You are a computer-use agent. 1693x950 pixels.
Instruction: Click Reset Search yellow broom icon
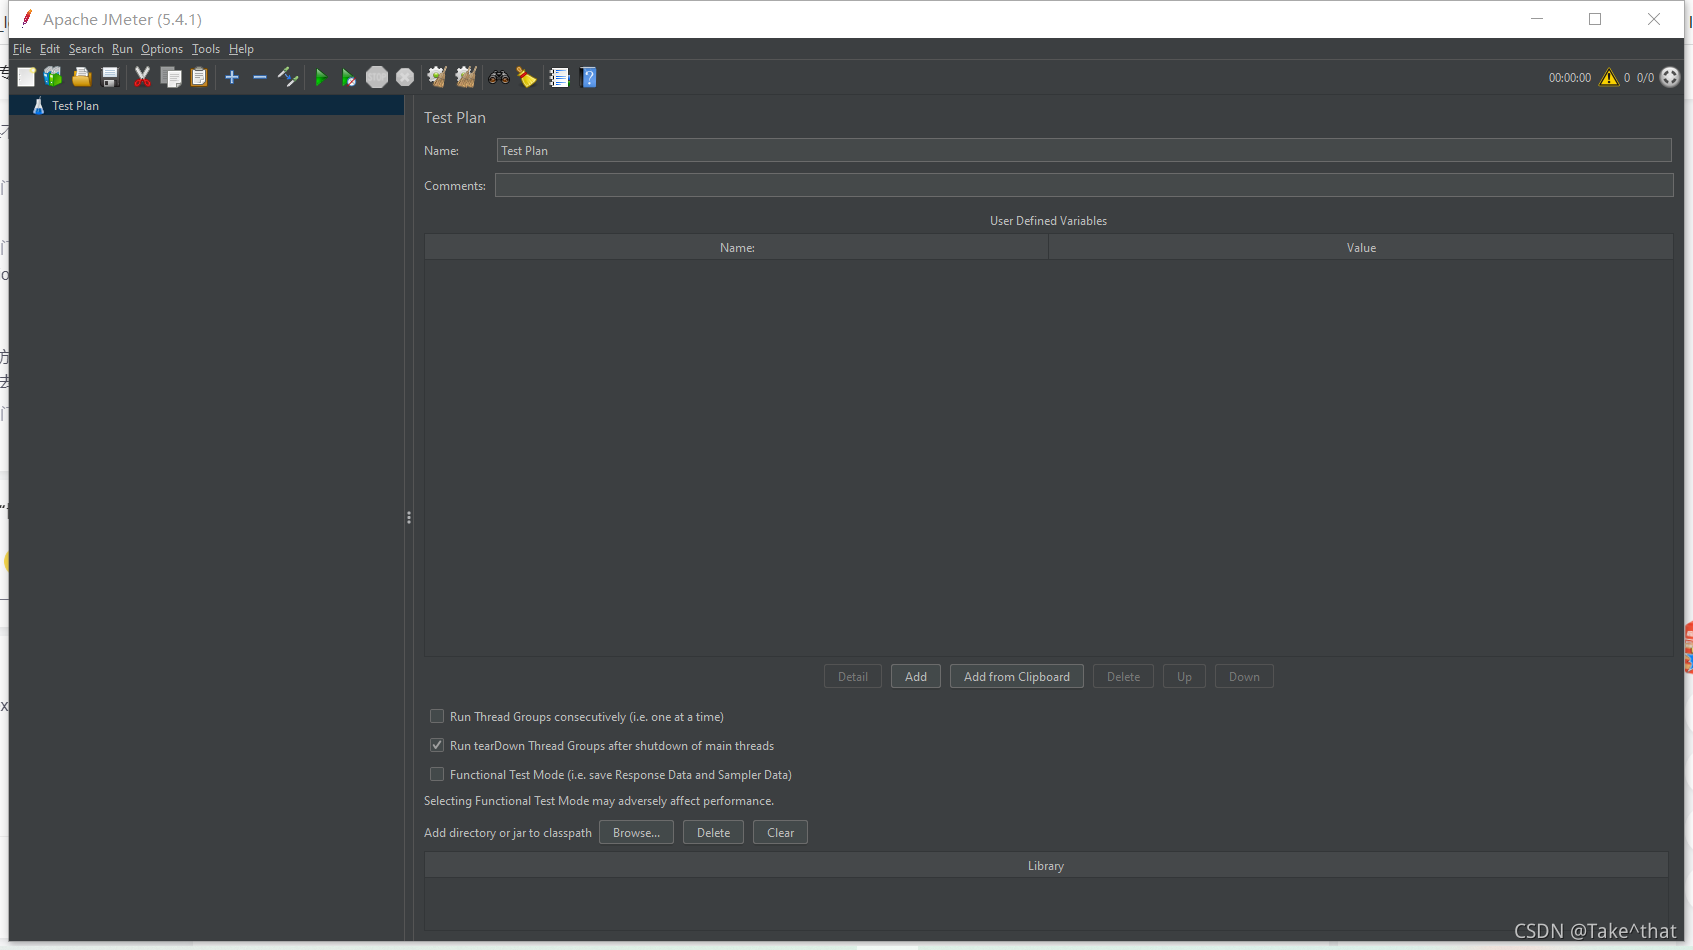pyautogui.click(x=526, y=77)
